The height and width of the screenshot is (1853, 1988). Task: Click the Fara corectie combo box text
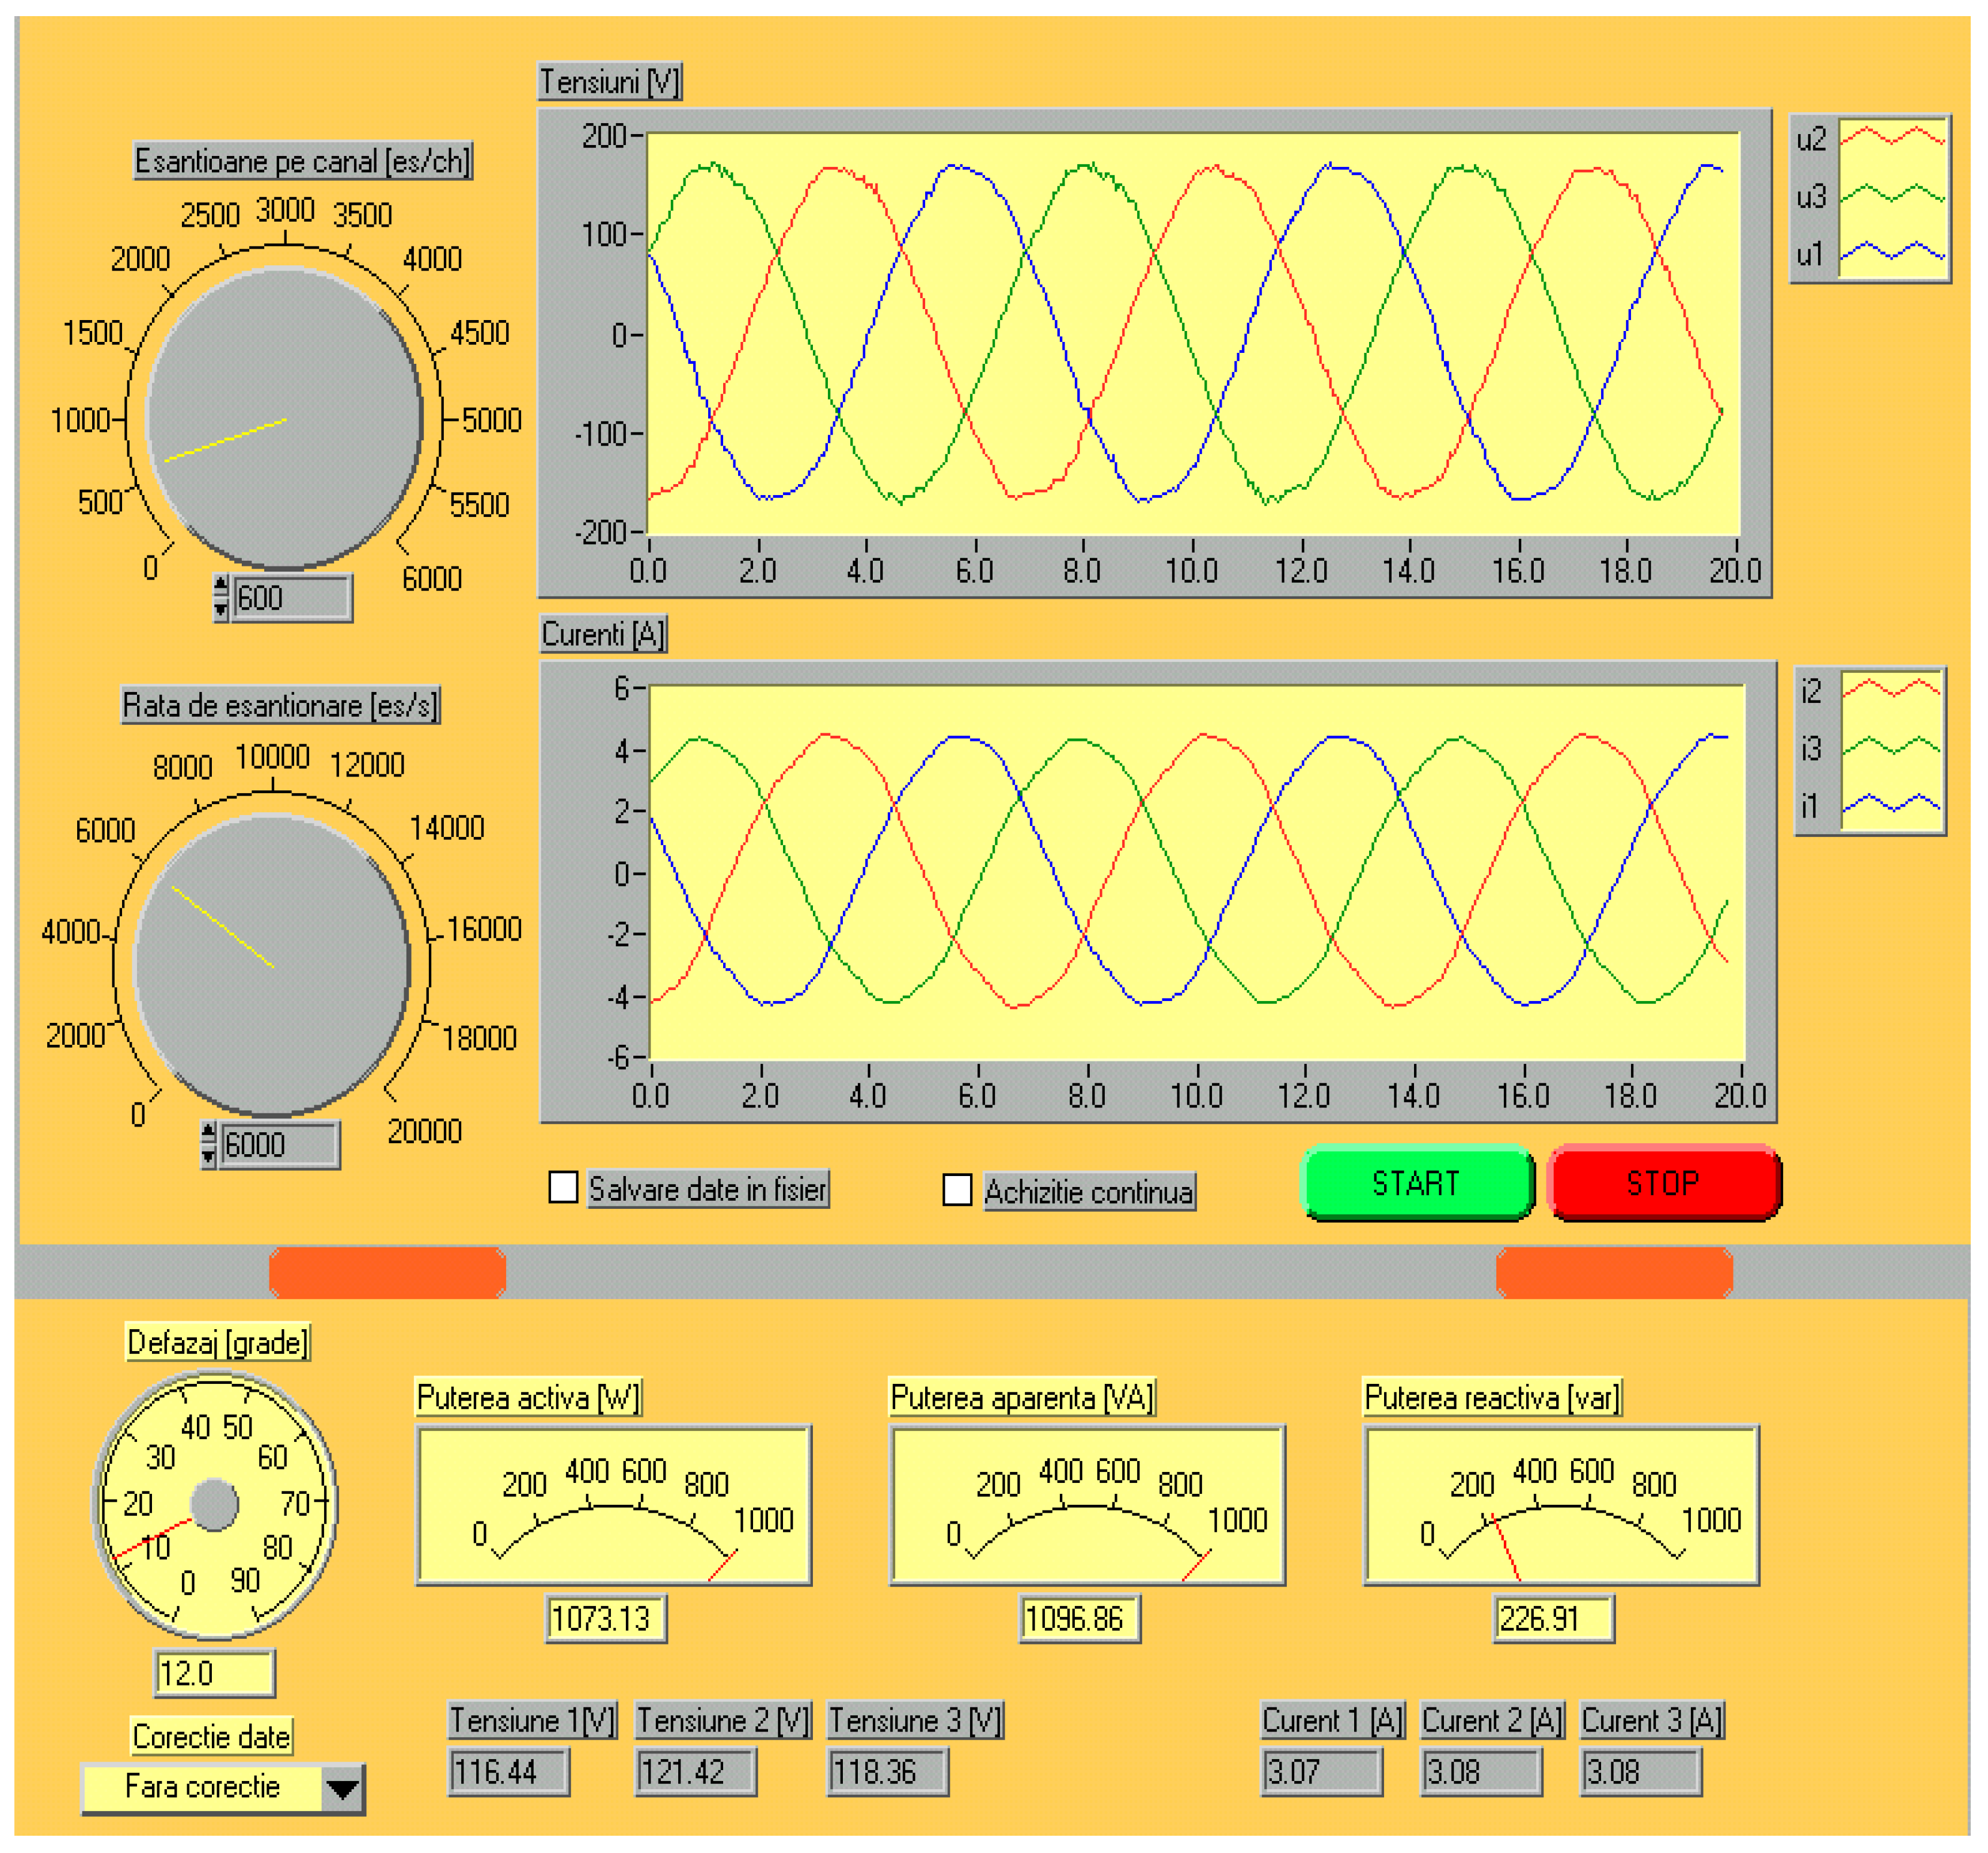coord(202,1787)
